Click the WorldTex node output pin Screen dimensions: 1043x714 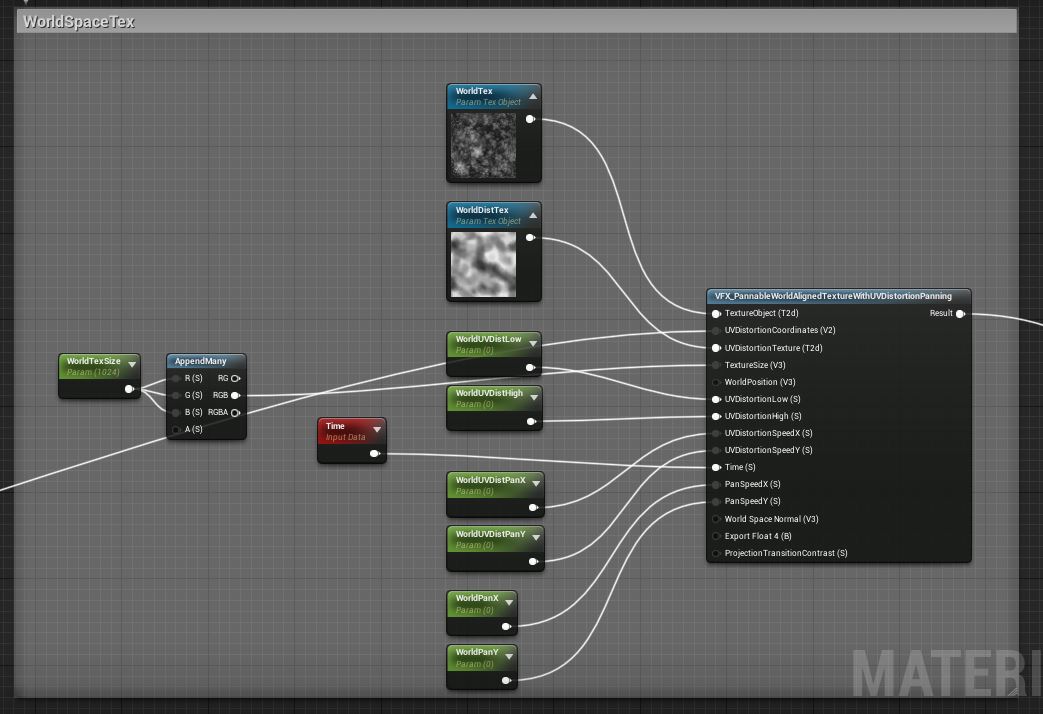530,119
